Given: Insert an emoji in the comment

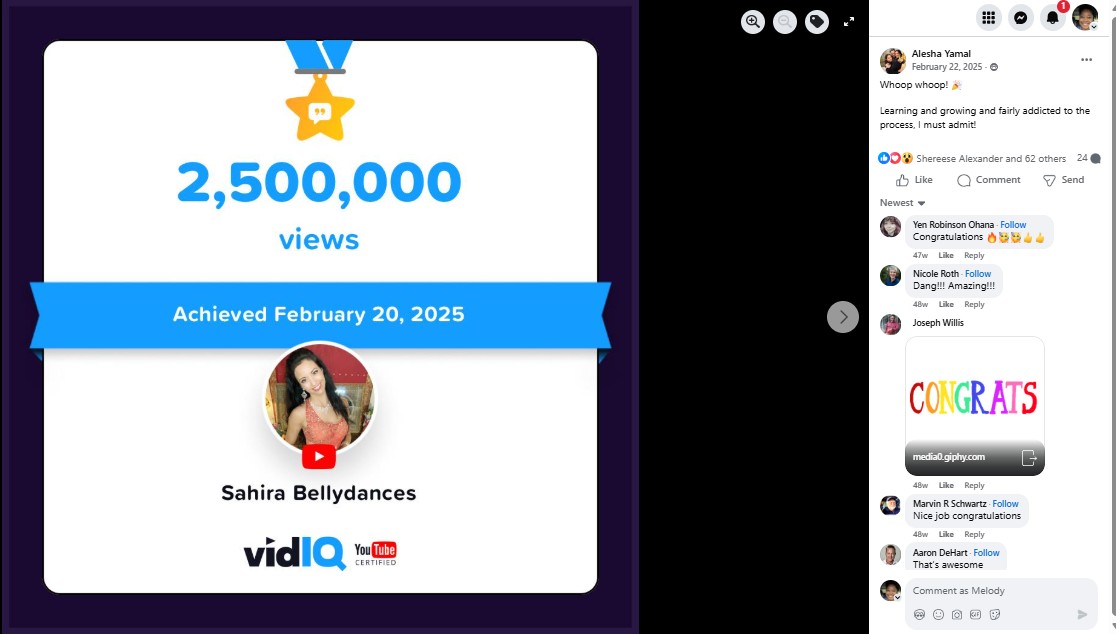Looking at the screenshot, I should (938, 614).
